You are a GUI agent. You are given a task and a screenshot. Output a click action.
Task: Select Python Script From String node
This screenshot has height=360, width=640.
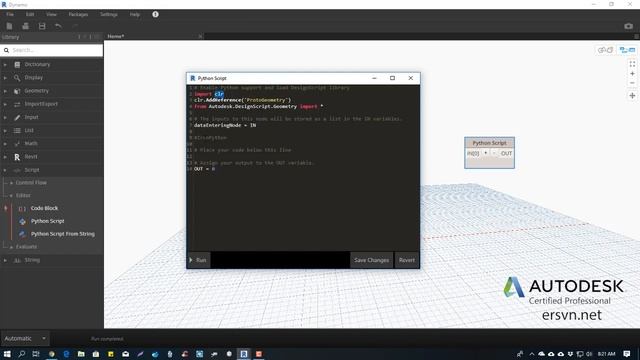(x=62, y=234)
